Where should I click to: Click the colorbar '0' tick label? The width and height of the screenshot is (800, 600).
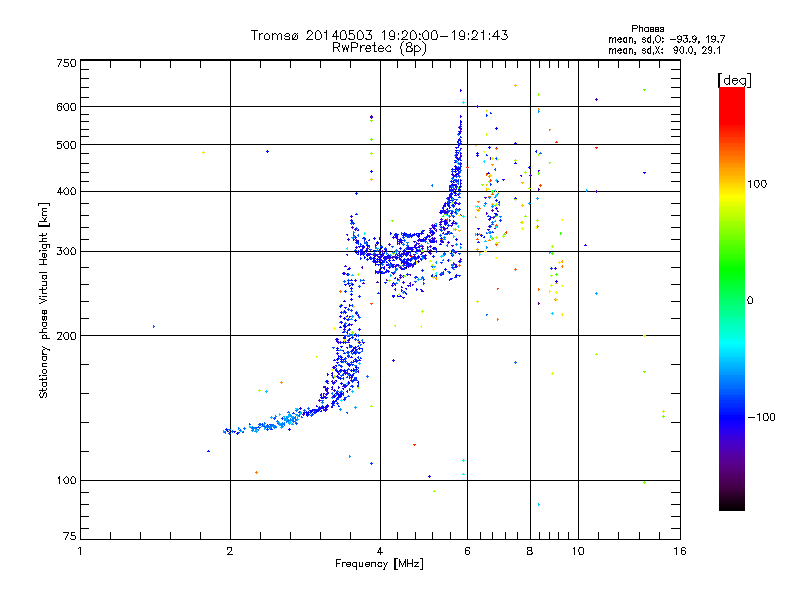(x=750, y=300)
